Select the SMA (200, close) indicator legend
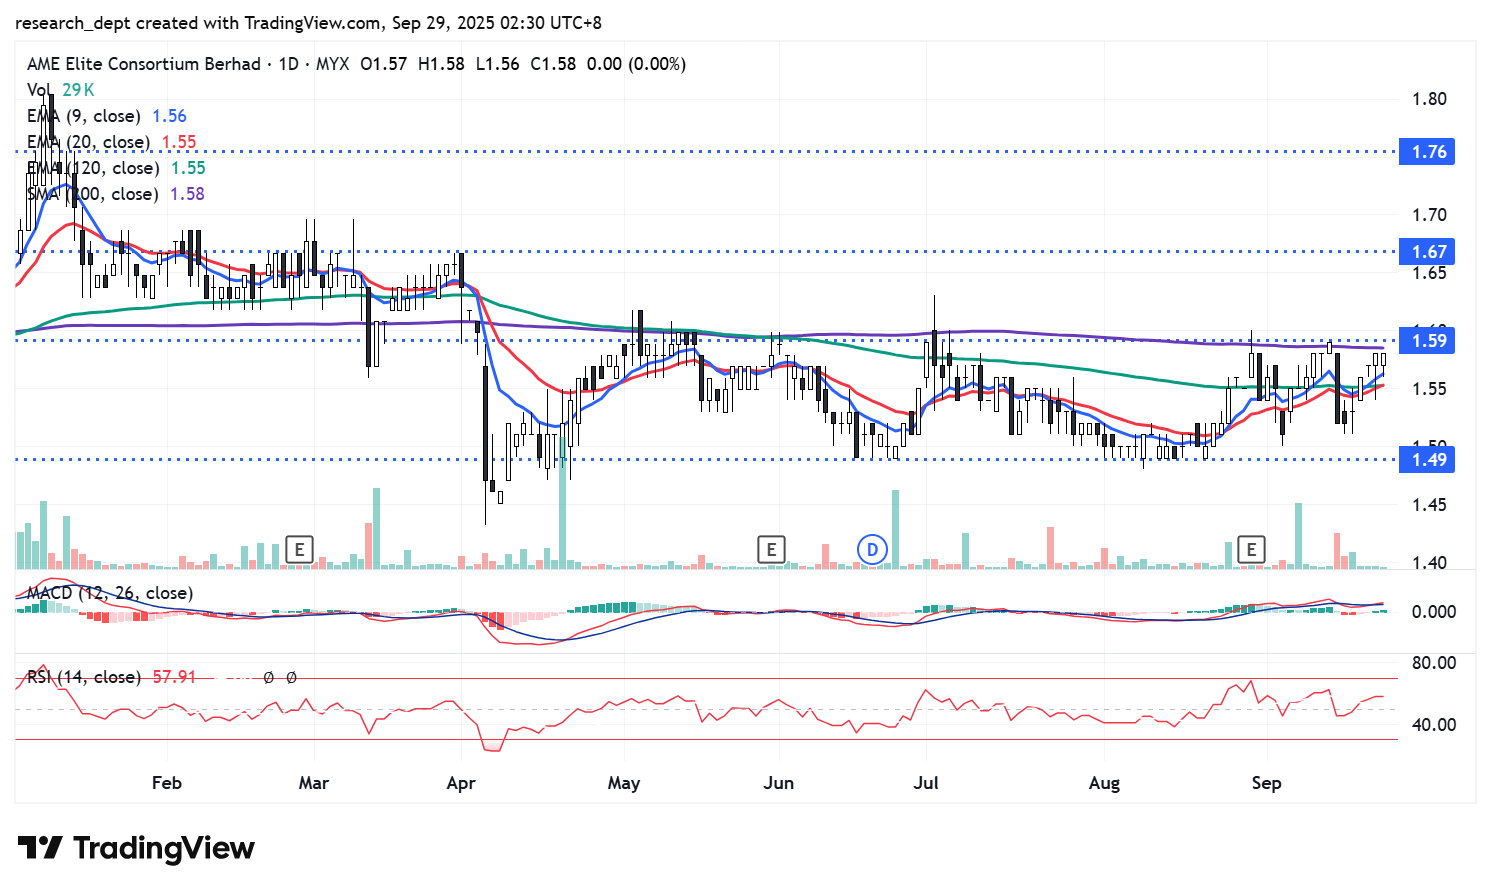Screen dimensions: 1491x893 coord(96,194)
